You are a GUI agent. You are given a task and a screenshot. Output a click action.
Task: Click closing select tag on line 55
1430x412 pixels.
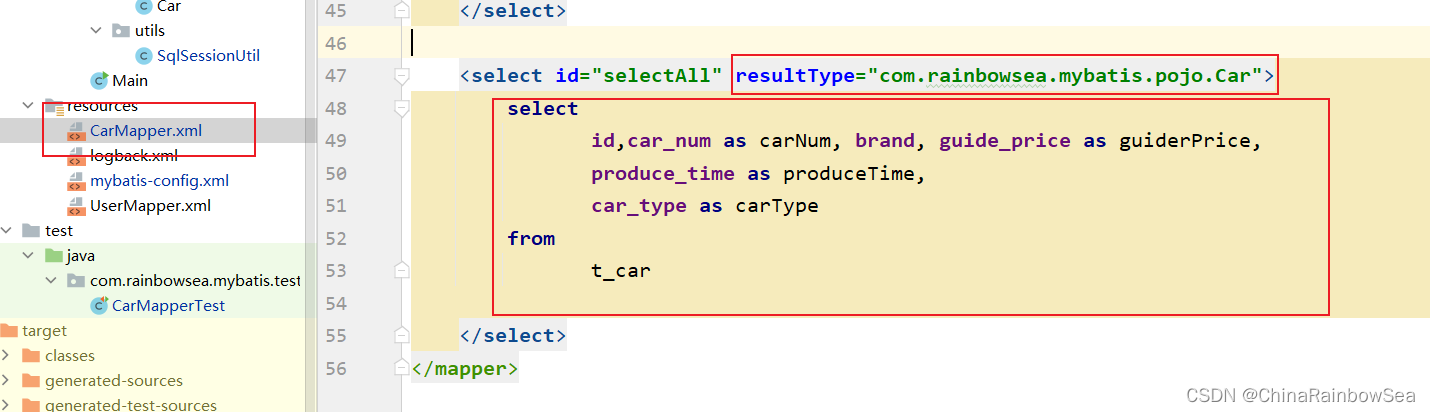coord(513,335)
